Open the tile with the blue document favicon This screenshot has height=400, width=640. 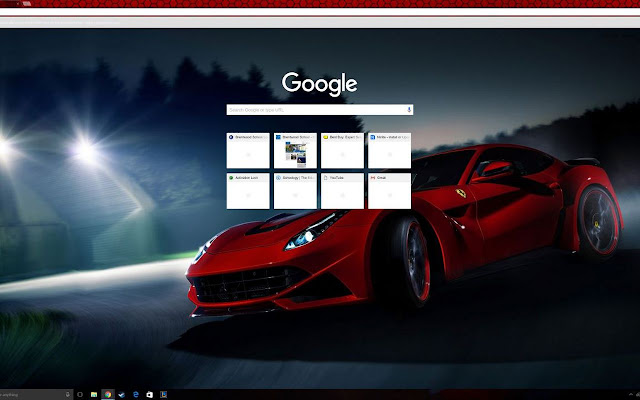click(389, 150)
